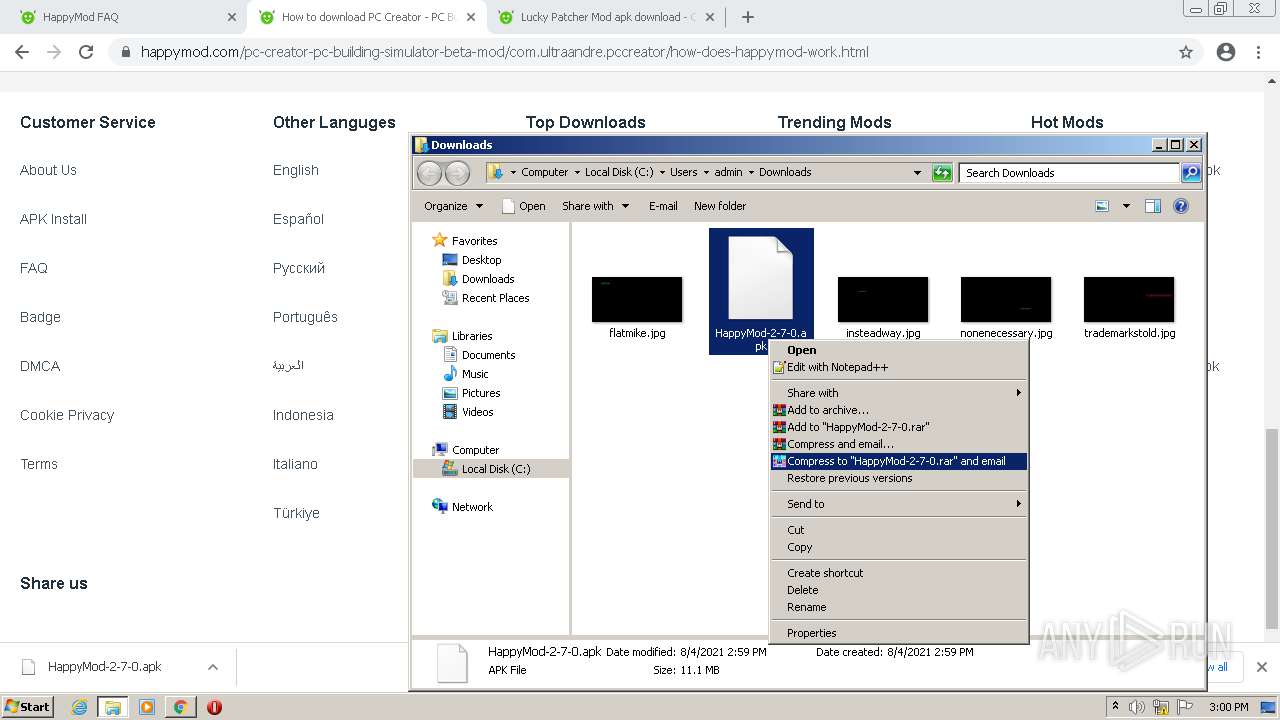
Task: Open Chrome three-dot menu
Action: point(1258,52)
